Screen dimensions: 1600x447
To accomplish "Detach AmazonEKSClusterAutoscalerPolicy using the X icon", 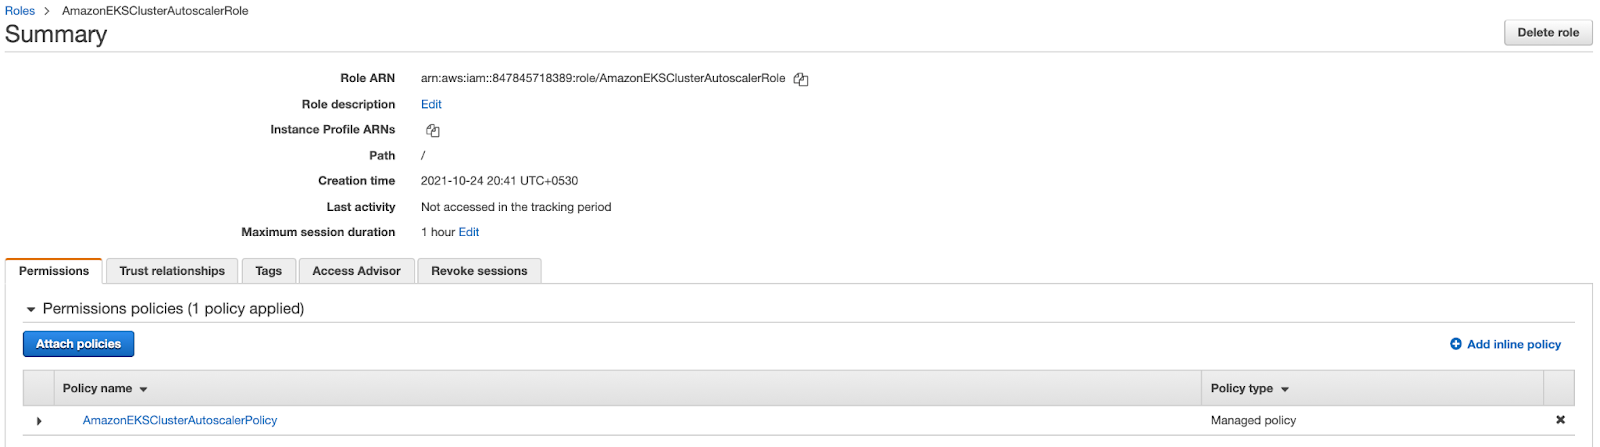I will 1560,420.
